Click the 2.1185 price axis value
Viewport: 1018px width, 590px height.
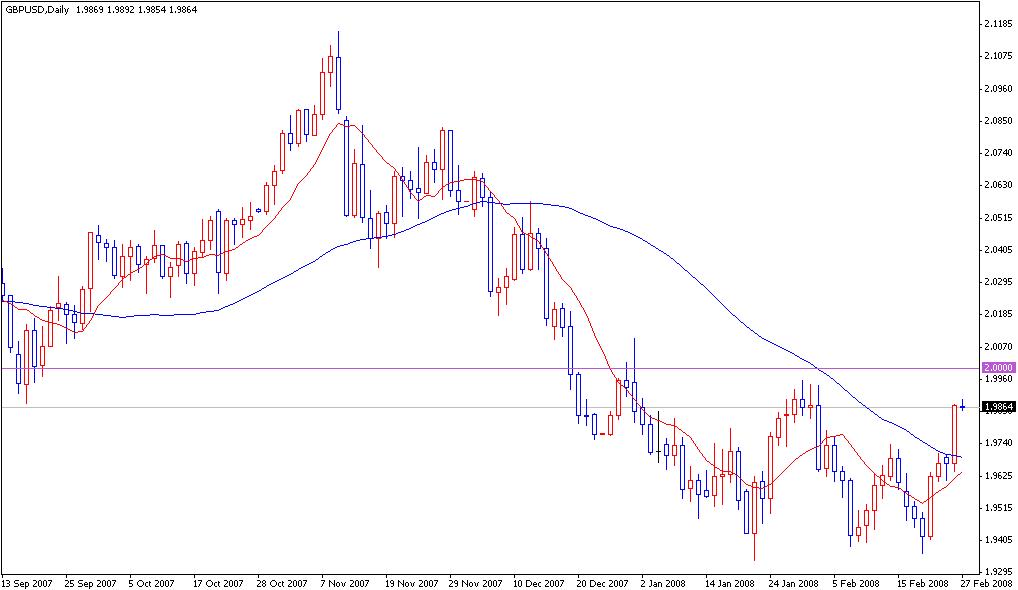(999, 24)
